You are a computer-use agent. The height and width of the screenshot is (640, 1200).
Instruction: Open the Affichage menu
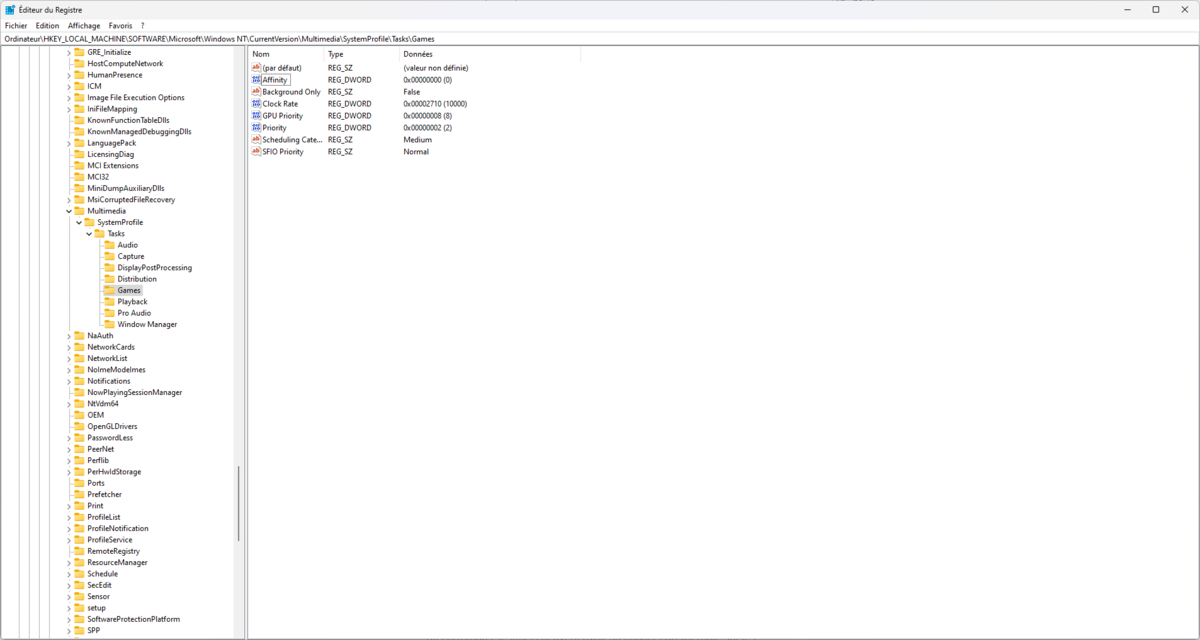coord(84,25)
